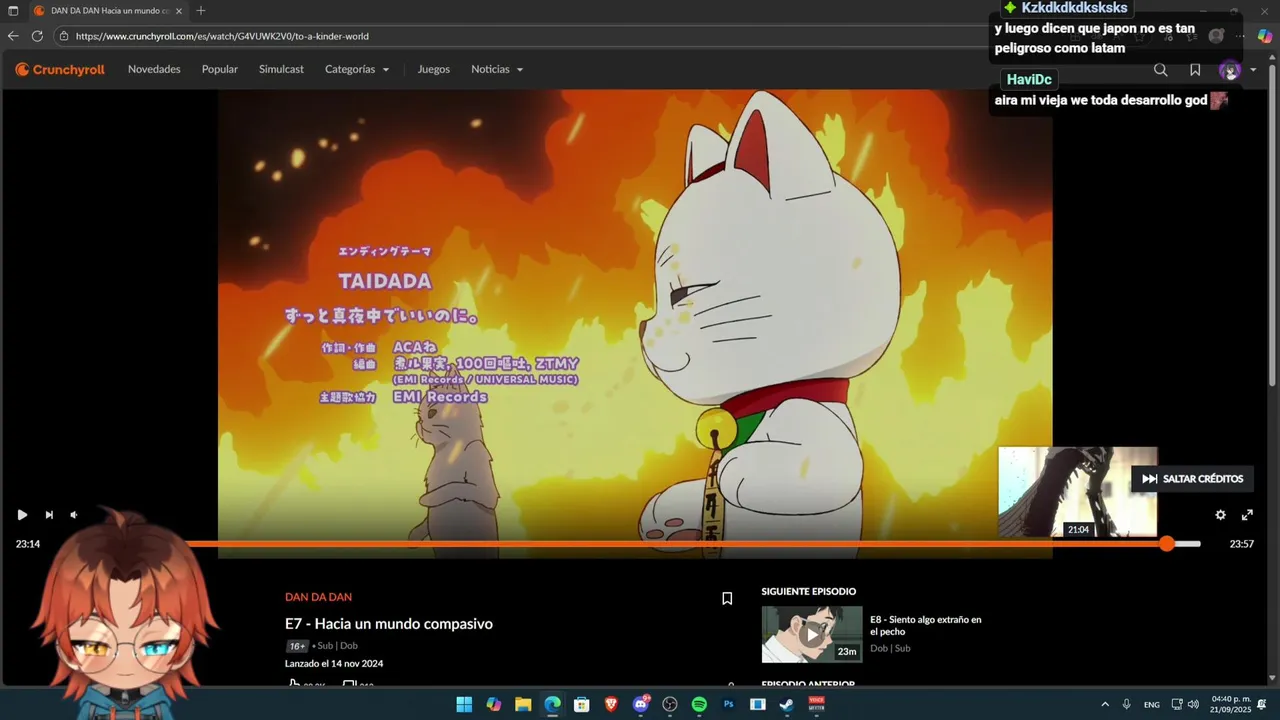View site information lock icon
Screen dimensions: 1280x720
click(64, 36)
